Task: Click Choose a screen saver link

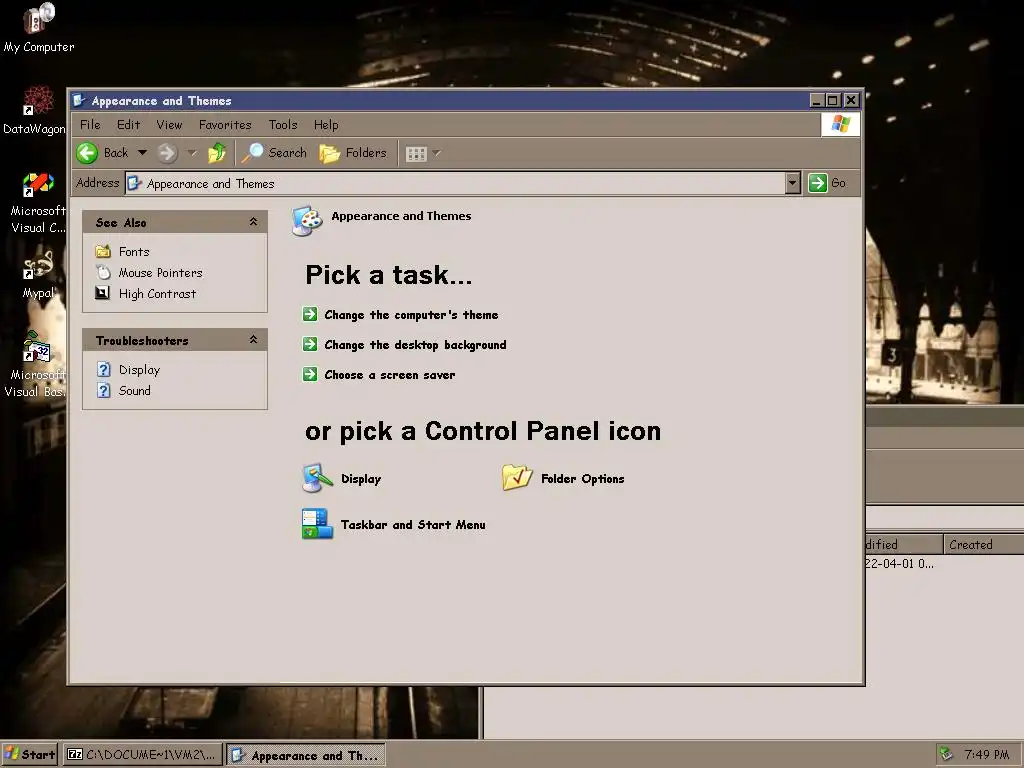Action: point(390,375)
